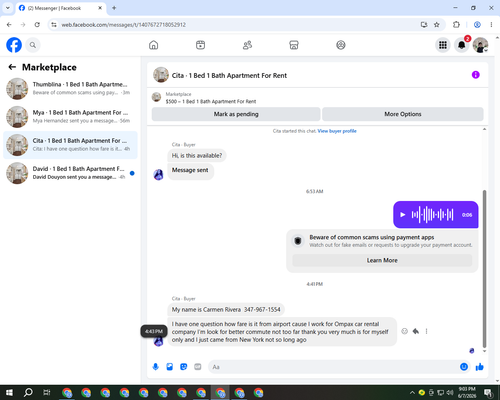The image size is (500, 400).
Task: Open the browser extensions puzzle icon
Action: pyautogui.click(x=456, y=25)
